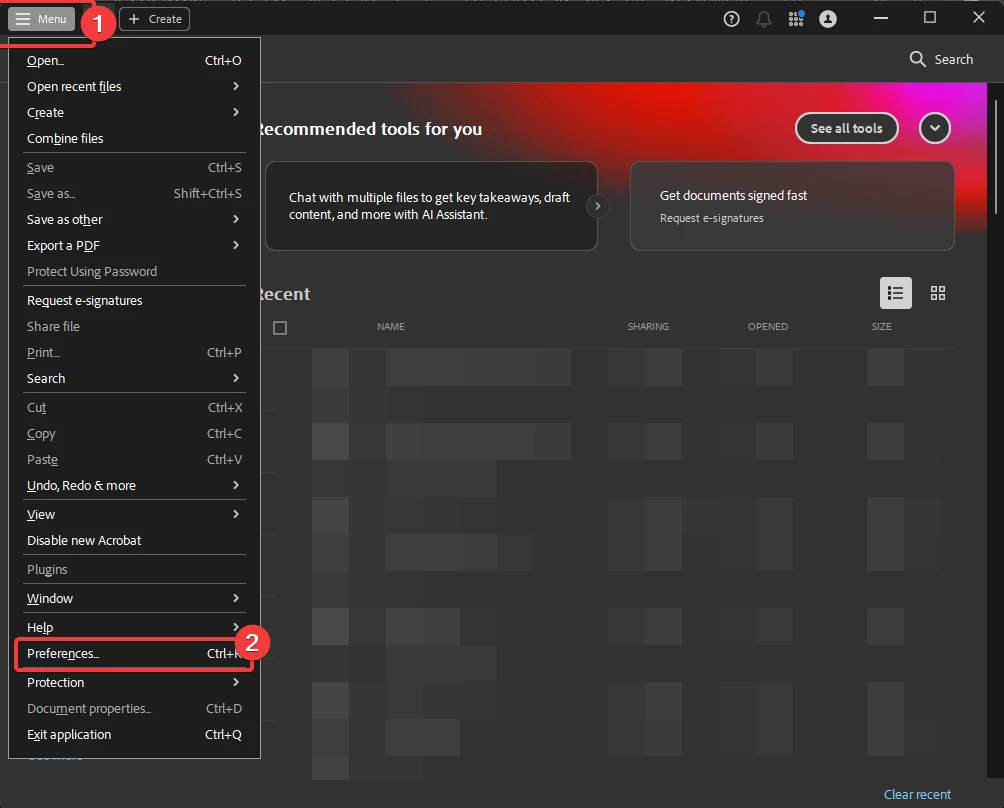Screen dimensions: 1004x808
Task: Expand the Search submenu
Action: click(134, 378)
